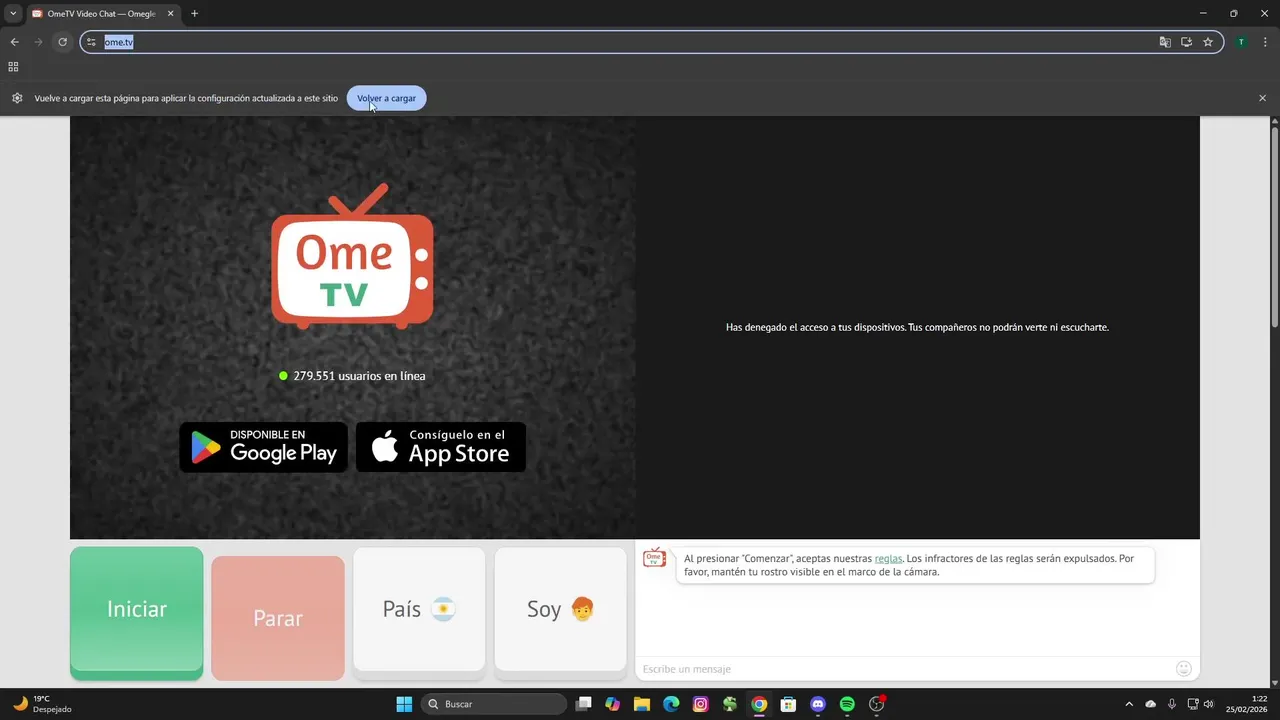Screen dimensions: 1280x720
Task: Click the Google Chrome taskbar icon
Action: coord(759,704)
